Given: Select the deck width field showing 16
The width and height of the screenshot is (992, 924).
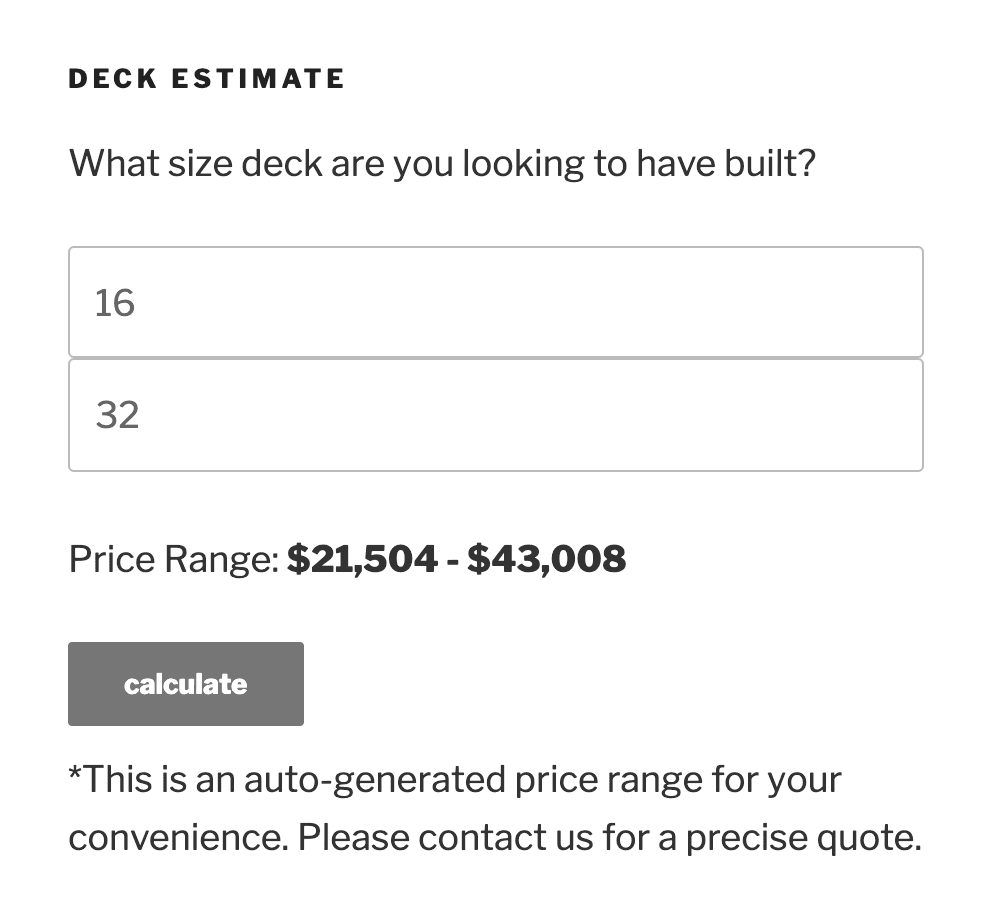Looking at the screenshot, I should [x=495, y=301].
